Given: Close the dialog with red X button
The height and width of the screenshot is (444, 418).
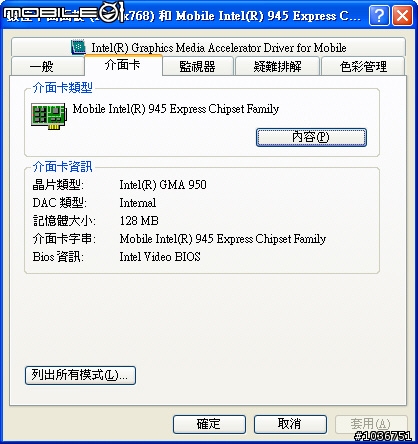Looking at the screenshot, I should coord(402,16).
